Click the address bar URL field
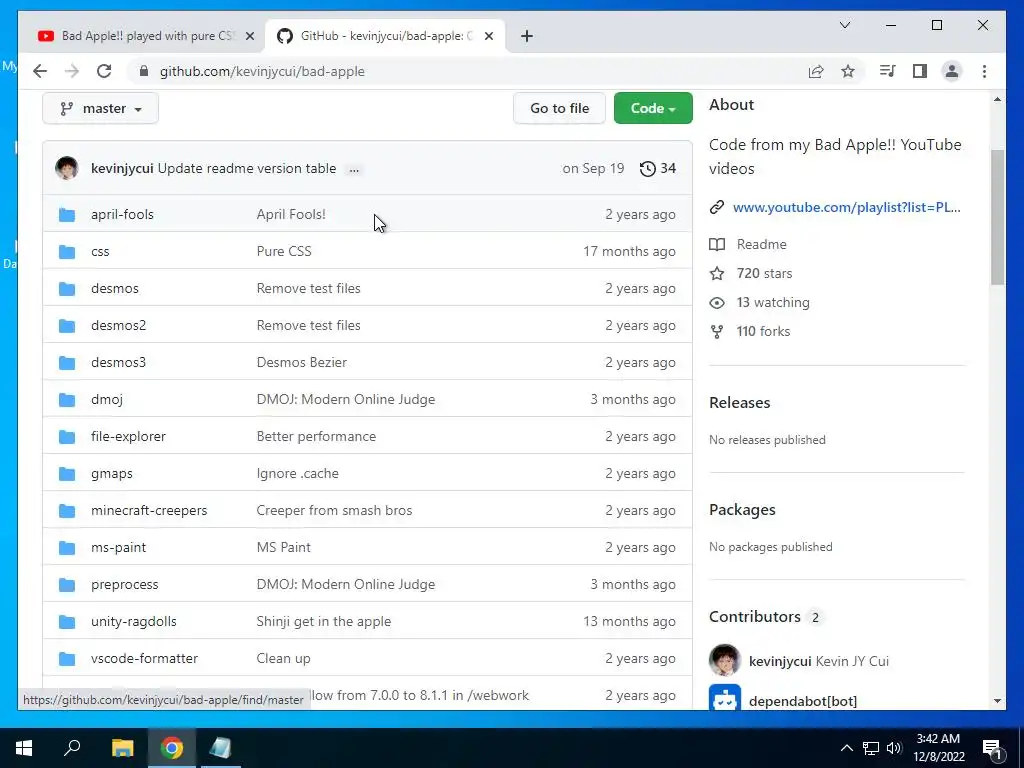This screenshot has width=1024, height=768. click(x=457, y=71)
